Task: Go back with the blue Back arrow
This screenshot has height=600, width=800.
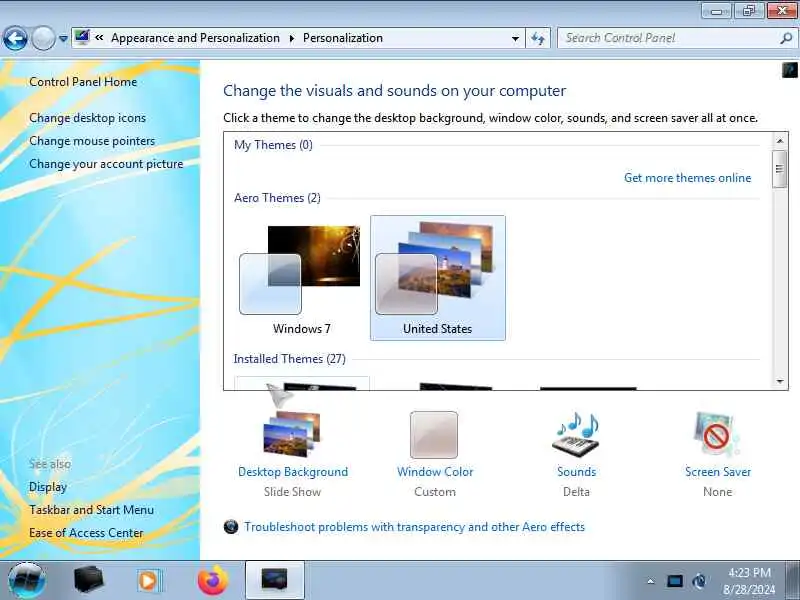Action: click(15, 38)
